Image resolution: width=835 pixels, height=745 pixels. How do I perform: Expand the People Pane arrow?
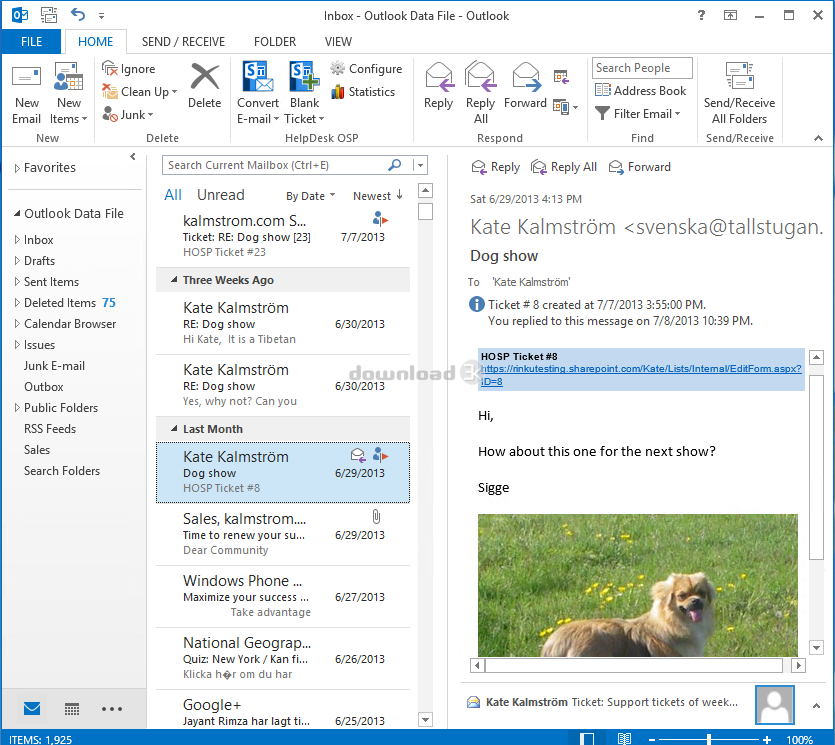816,706
